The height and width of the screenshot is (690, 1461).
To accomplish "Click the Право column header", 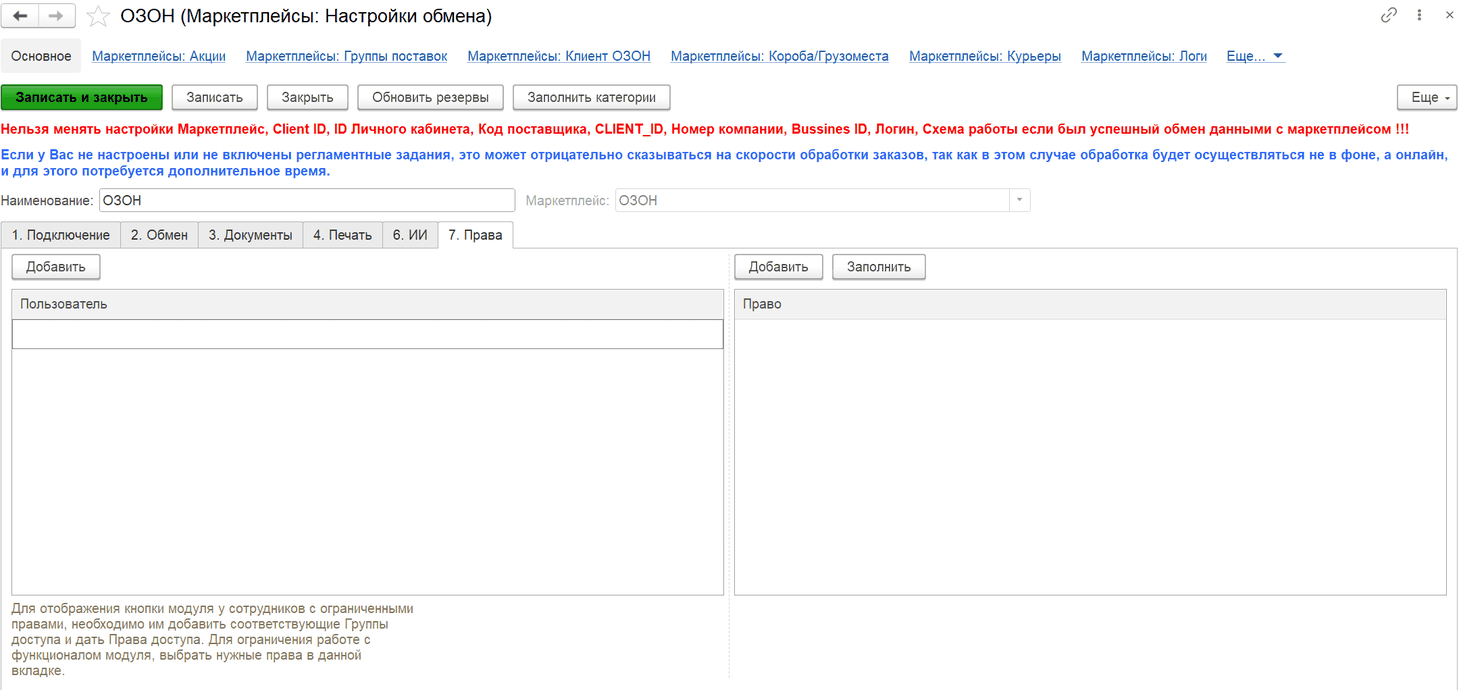I will 1090,304.
